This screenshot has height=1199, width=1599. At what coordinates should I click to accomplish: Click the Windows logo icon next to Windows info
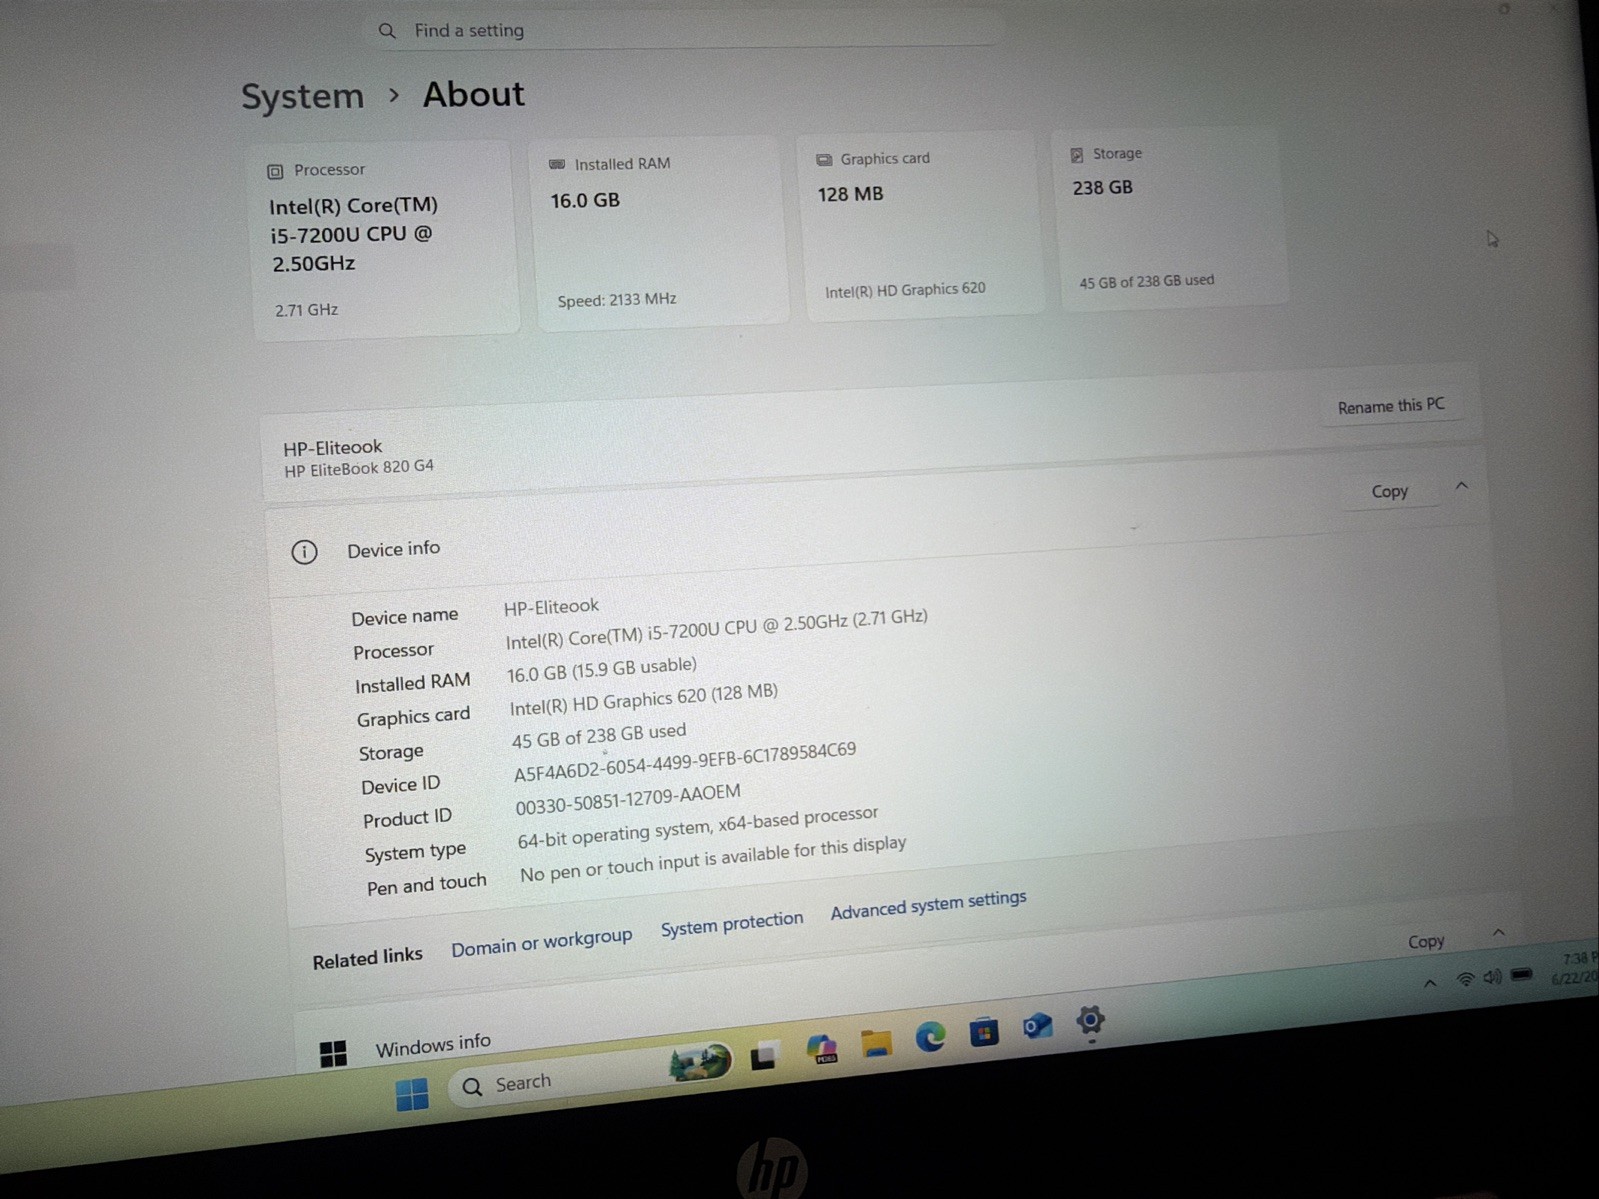pyautogui.click(x=333, y=1054)
